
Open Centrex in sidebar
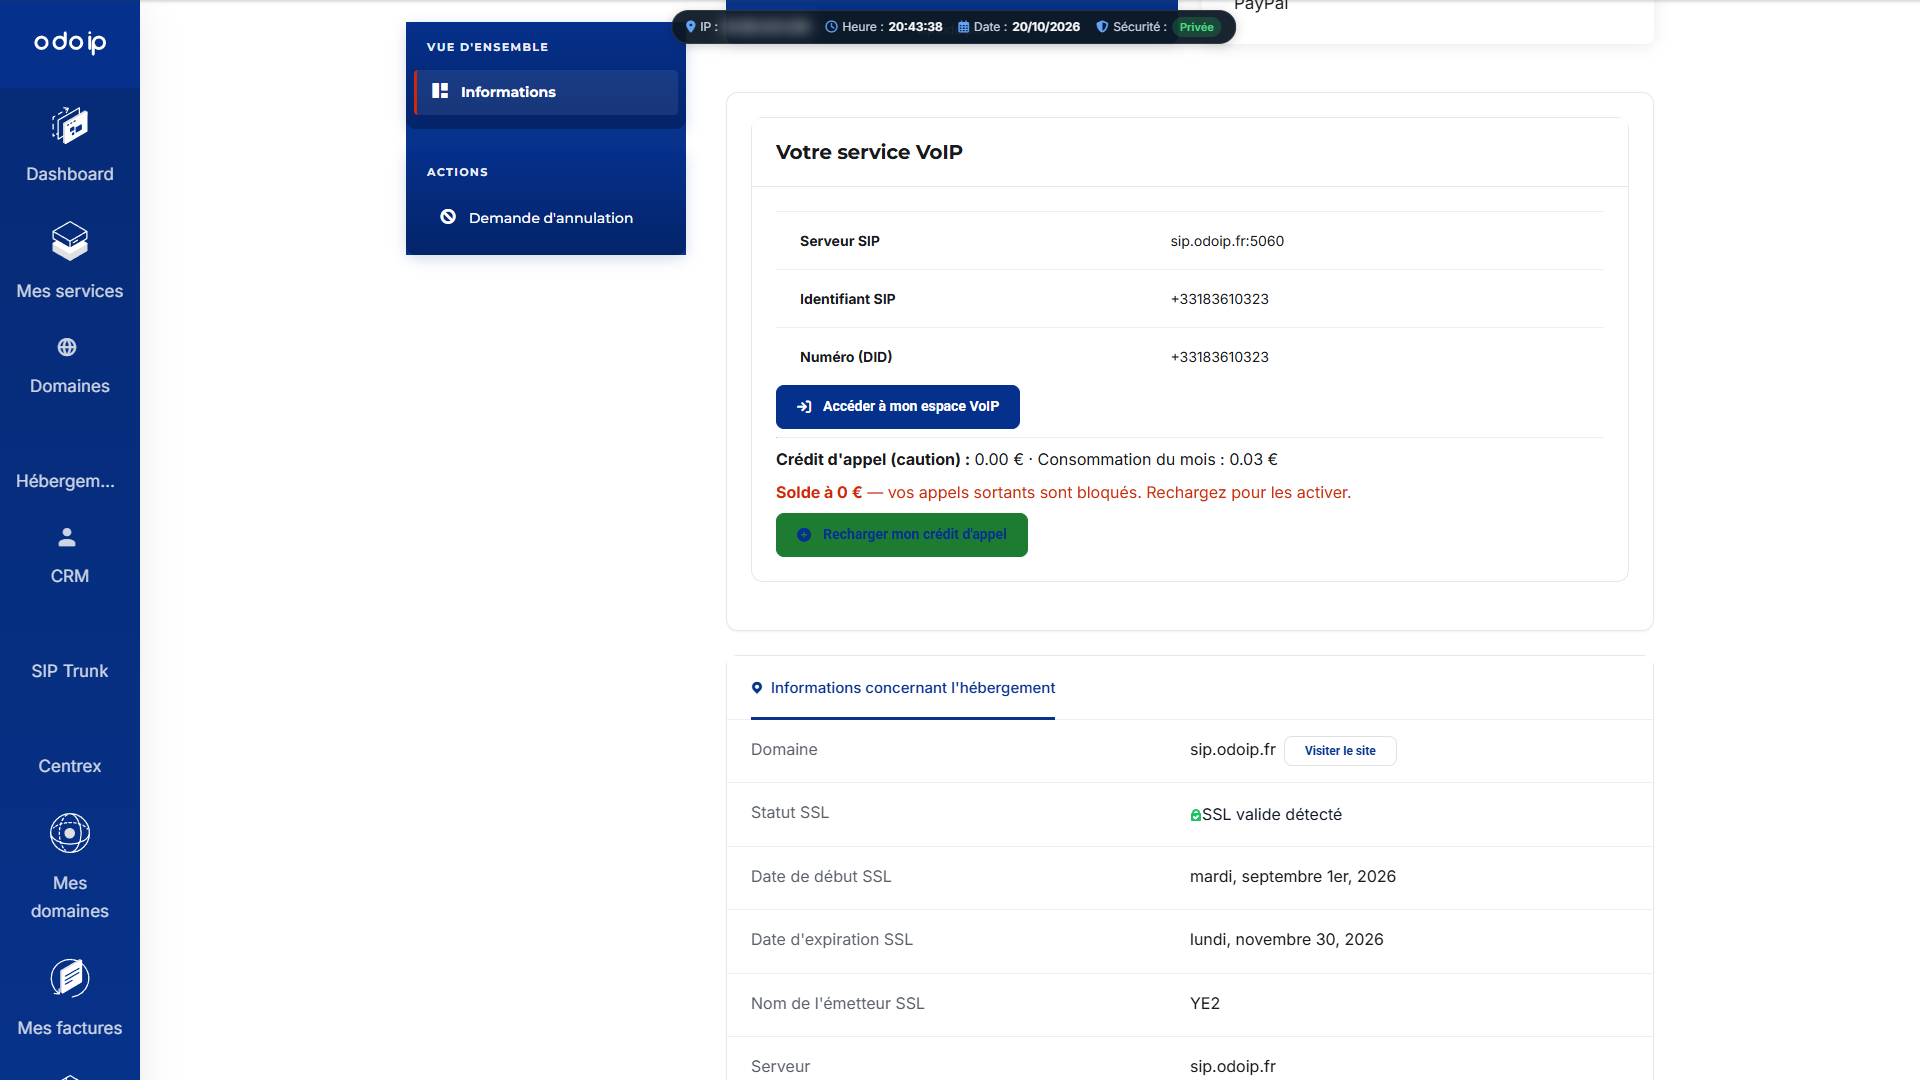click(x=70, y=766)
